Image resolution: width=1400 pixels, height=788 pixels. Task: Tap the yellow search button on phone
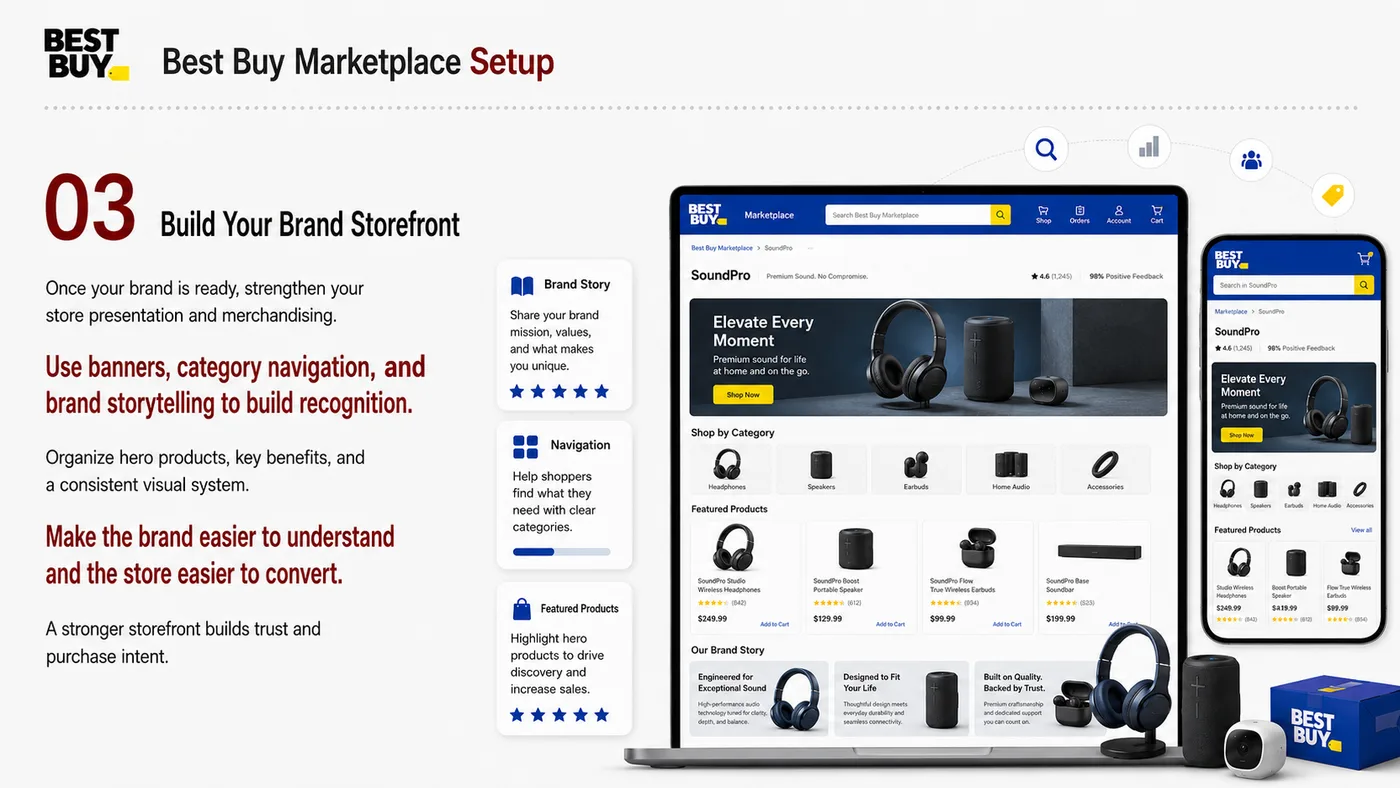click(1364, 285)
